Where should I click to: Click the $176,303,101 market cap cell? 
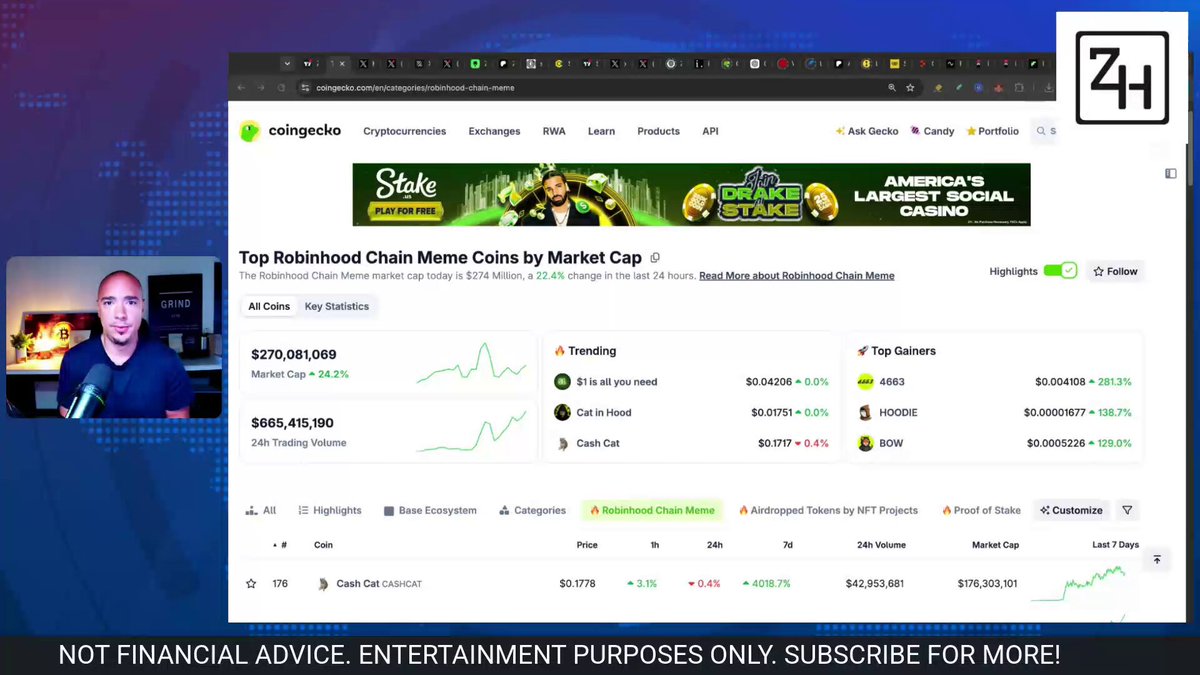[987, 584]
